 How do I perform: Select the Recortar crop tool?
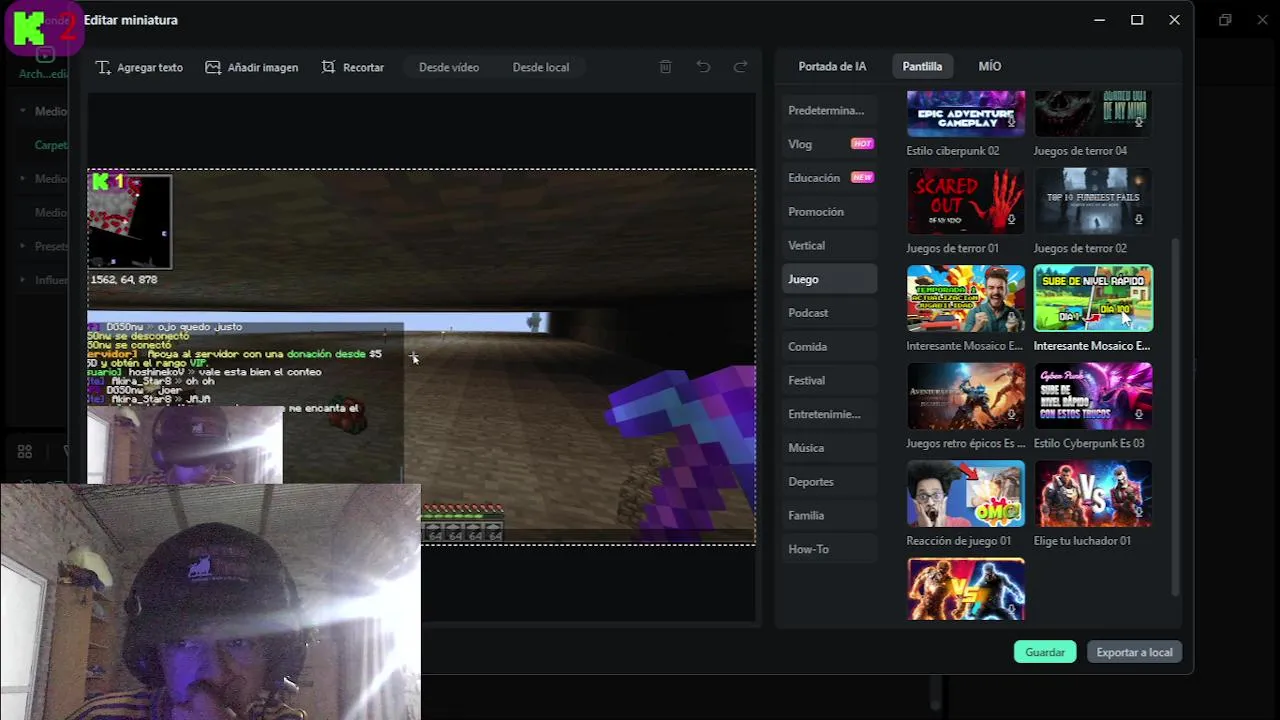pyautogui.click(x=352, y=67)
